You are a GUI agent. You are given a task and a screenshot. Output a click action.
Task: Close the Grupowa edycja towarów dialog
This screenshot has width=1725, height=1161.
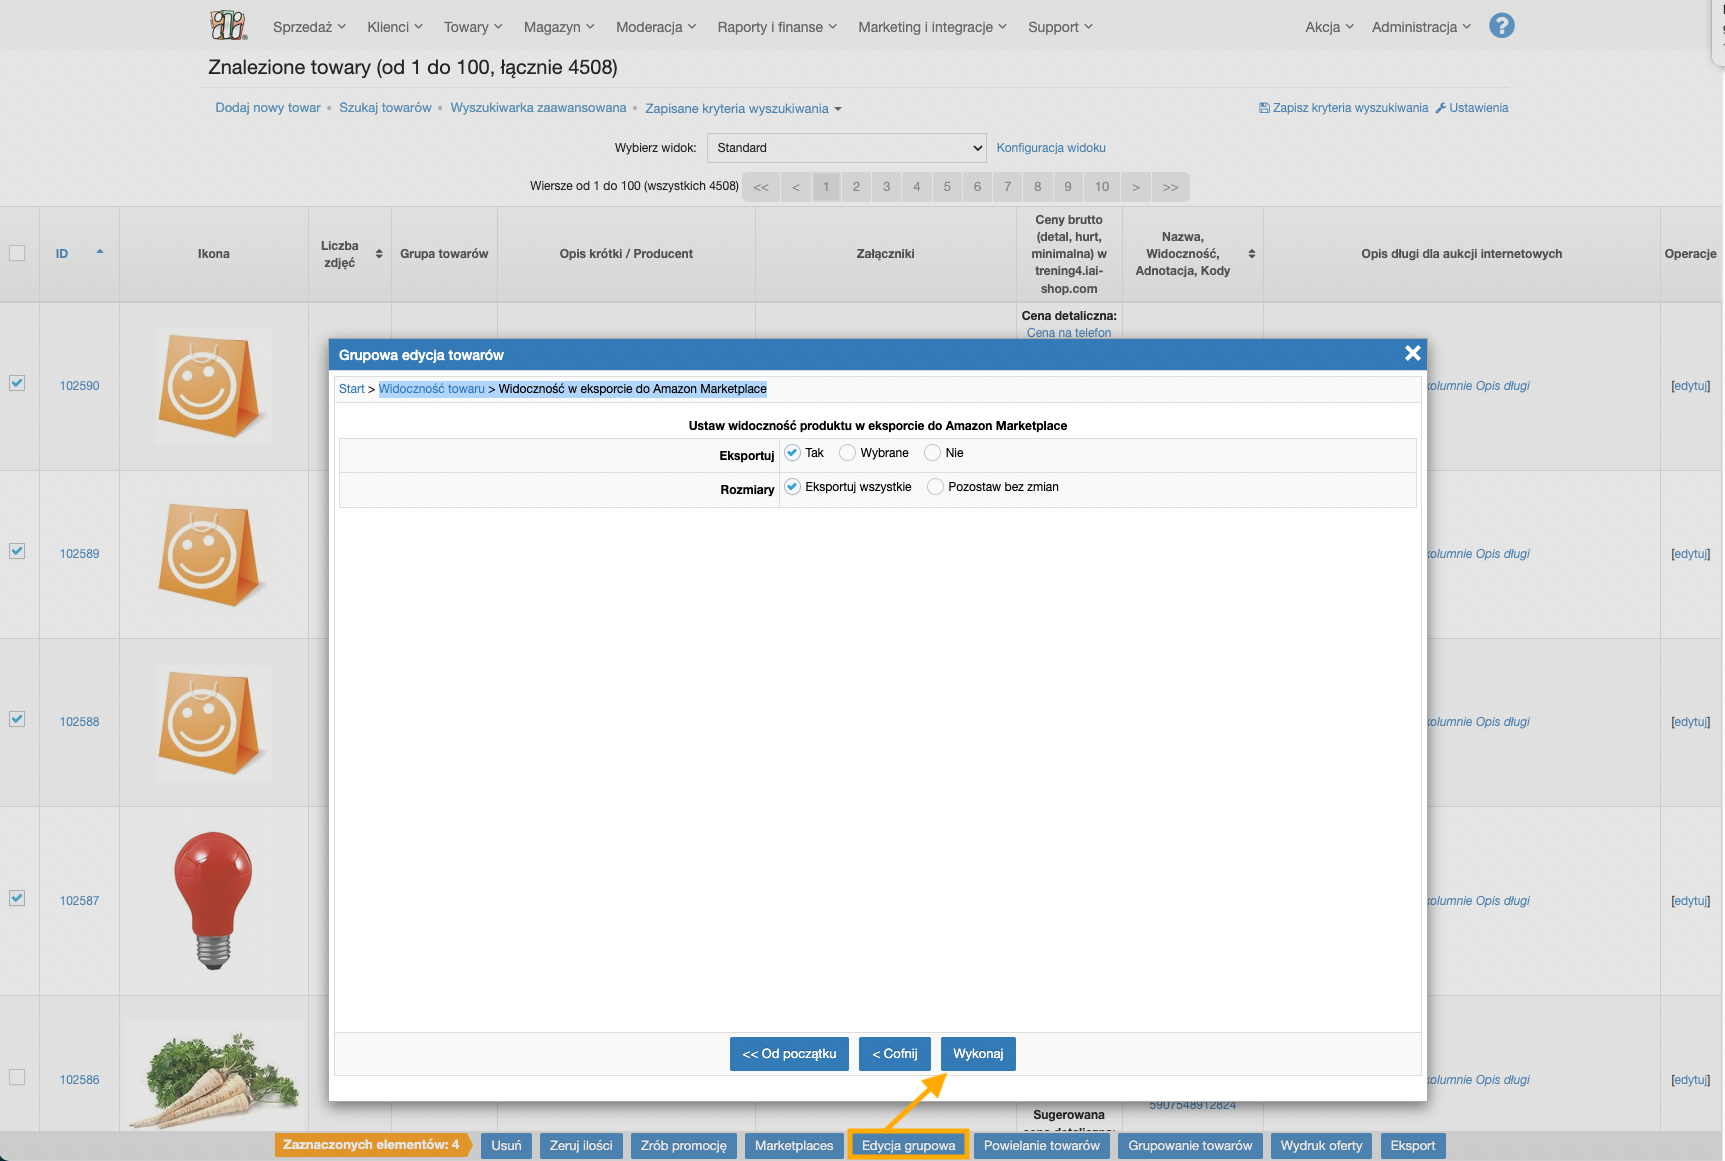[x=1412, y=353]
